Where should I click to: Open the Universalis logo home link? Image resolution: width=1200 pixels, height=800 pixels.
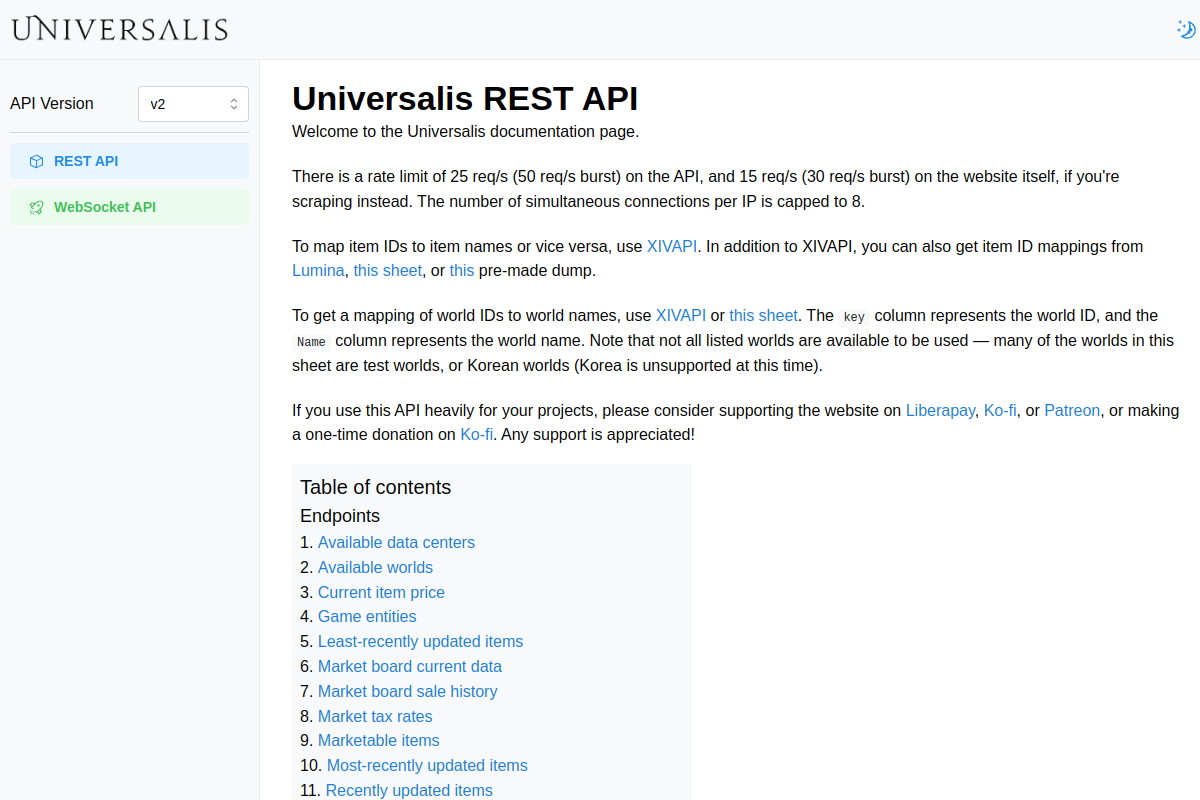point(120,29)
